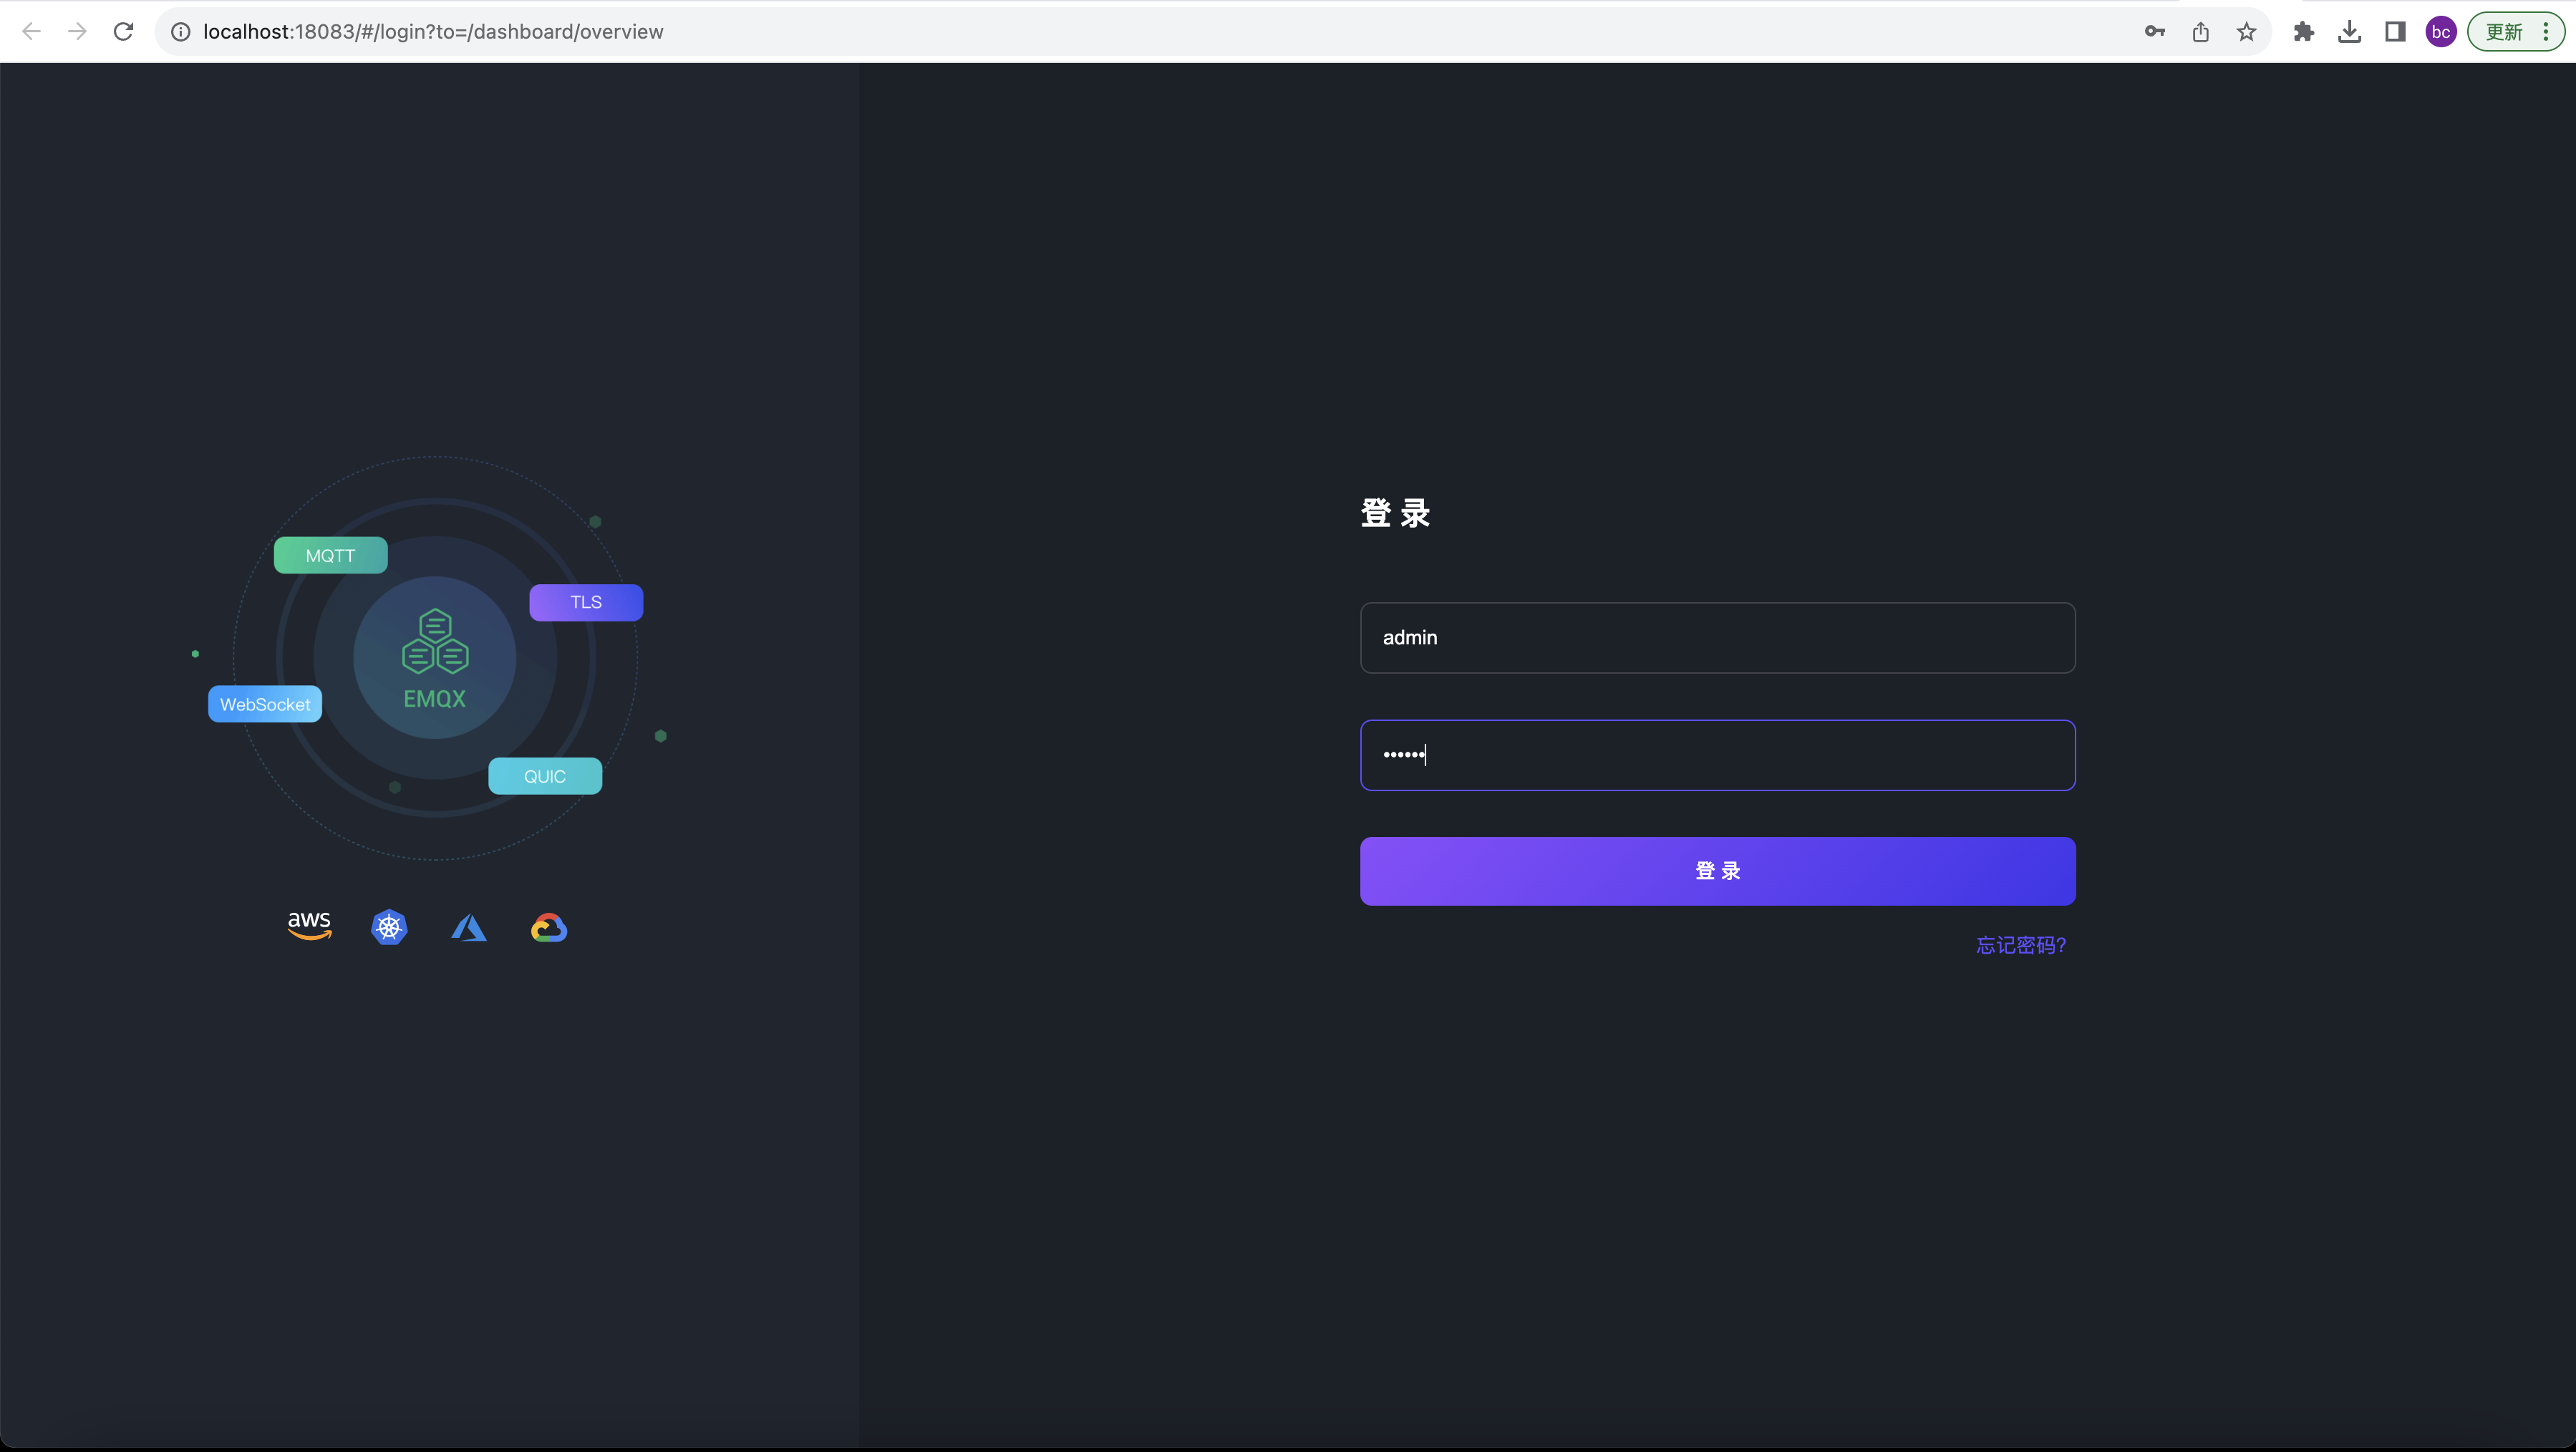Click the Kubernetes wheel logo icon
Image resolution: width=2576 pixels, height=1452 pixels.
coord(389,927)
